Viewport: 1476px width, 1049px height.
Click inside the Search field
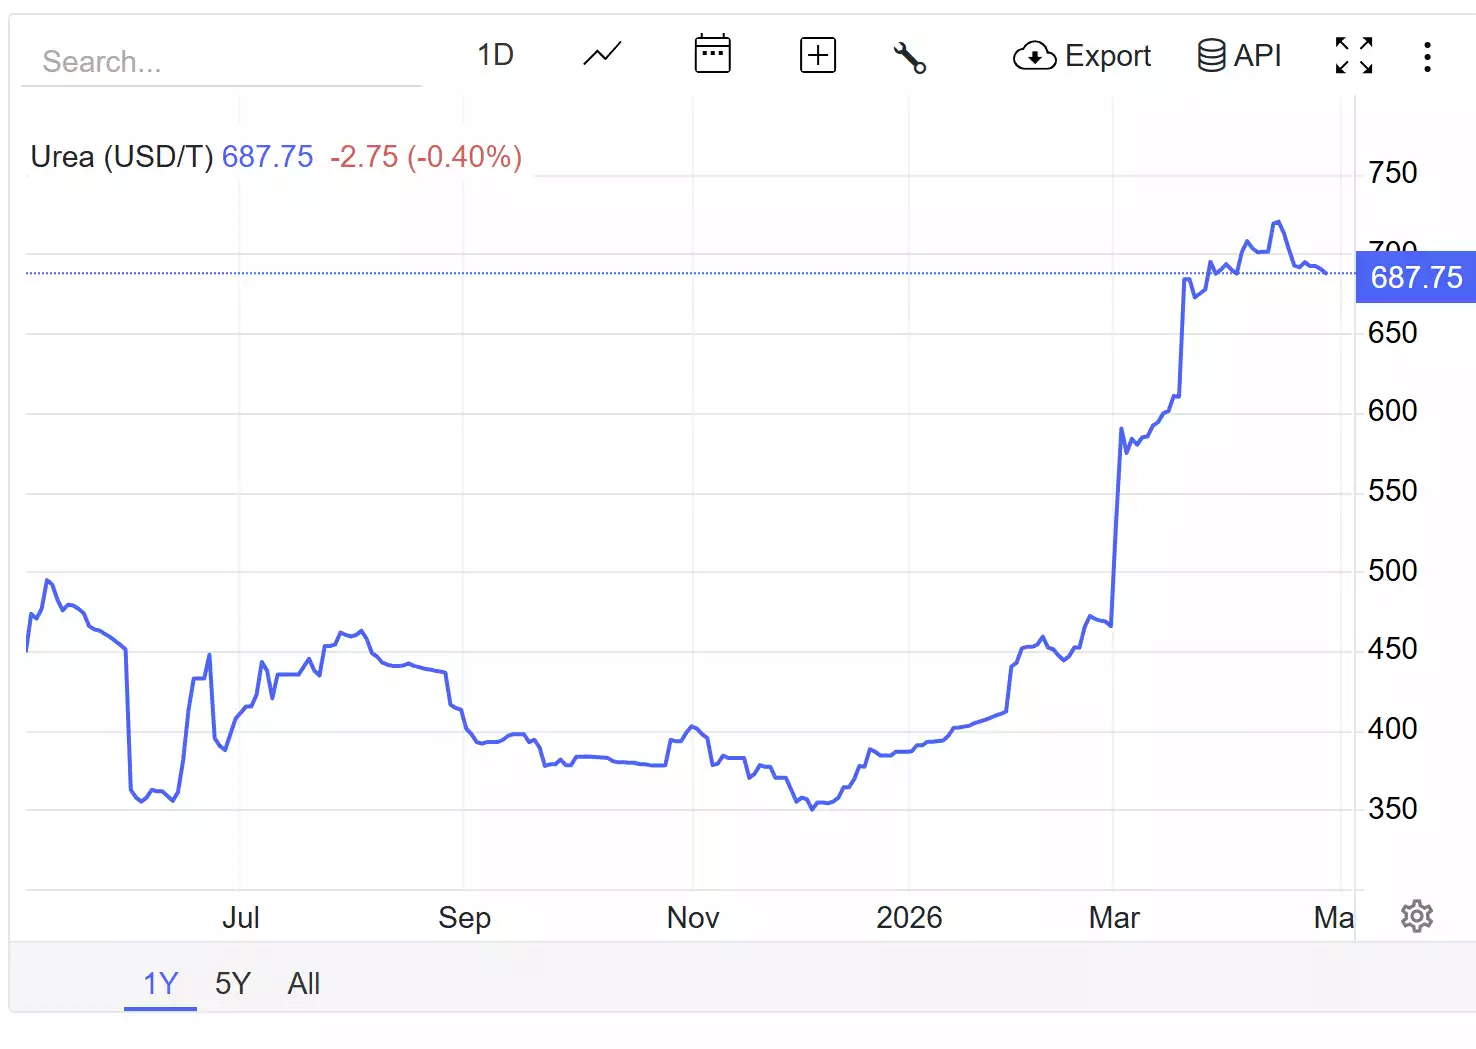[x=220, y=61]
